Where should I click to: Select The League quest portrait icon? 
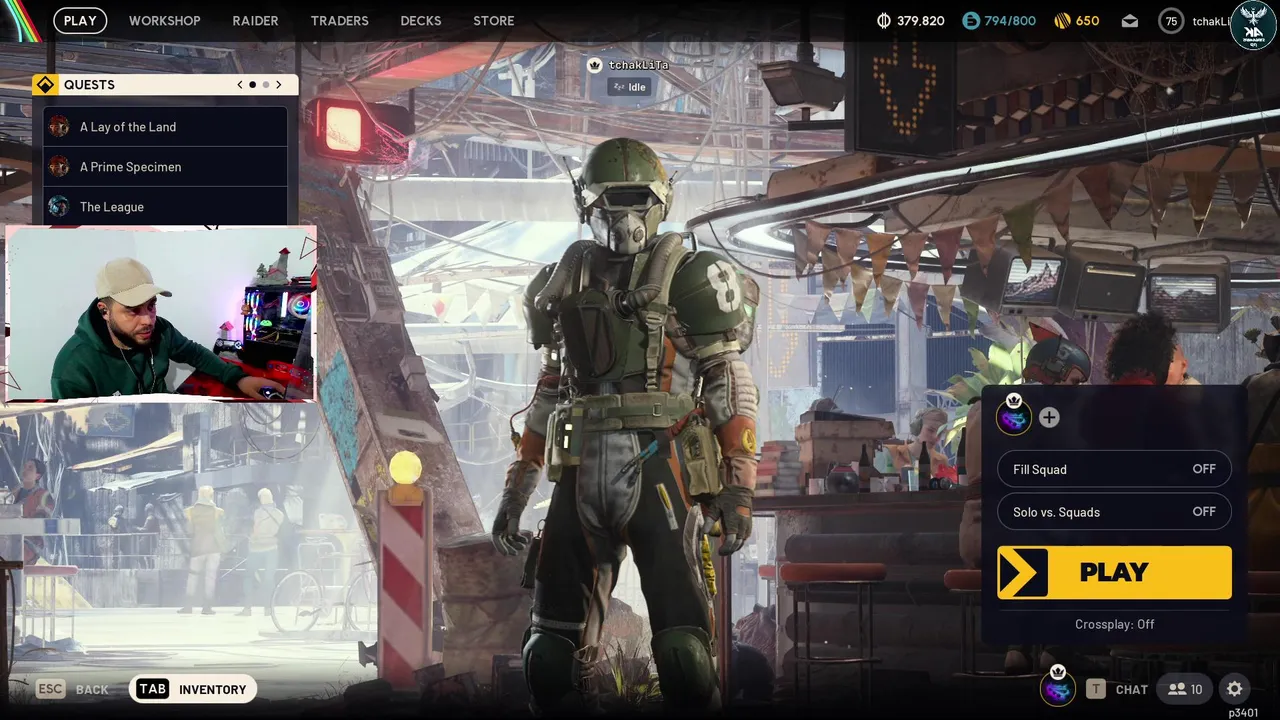pyautogui.click(x=59, y=207)
